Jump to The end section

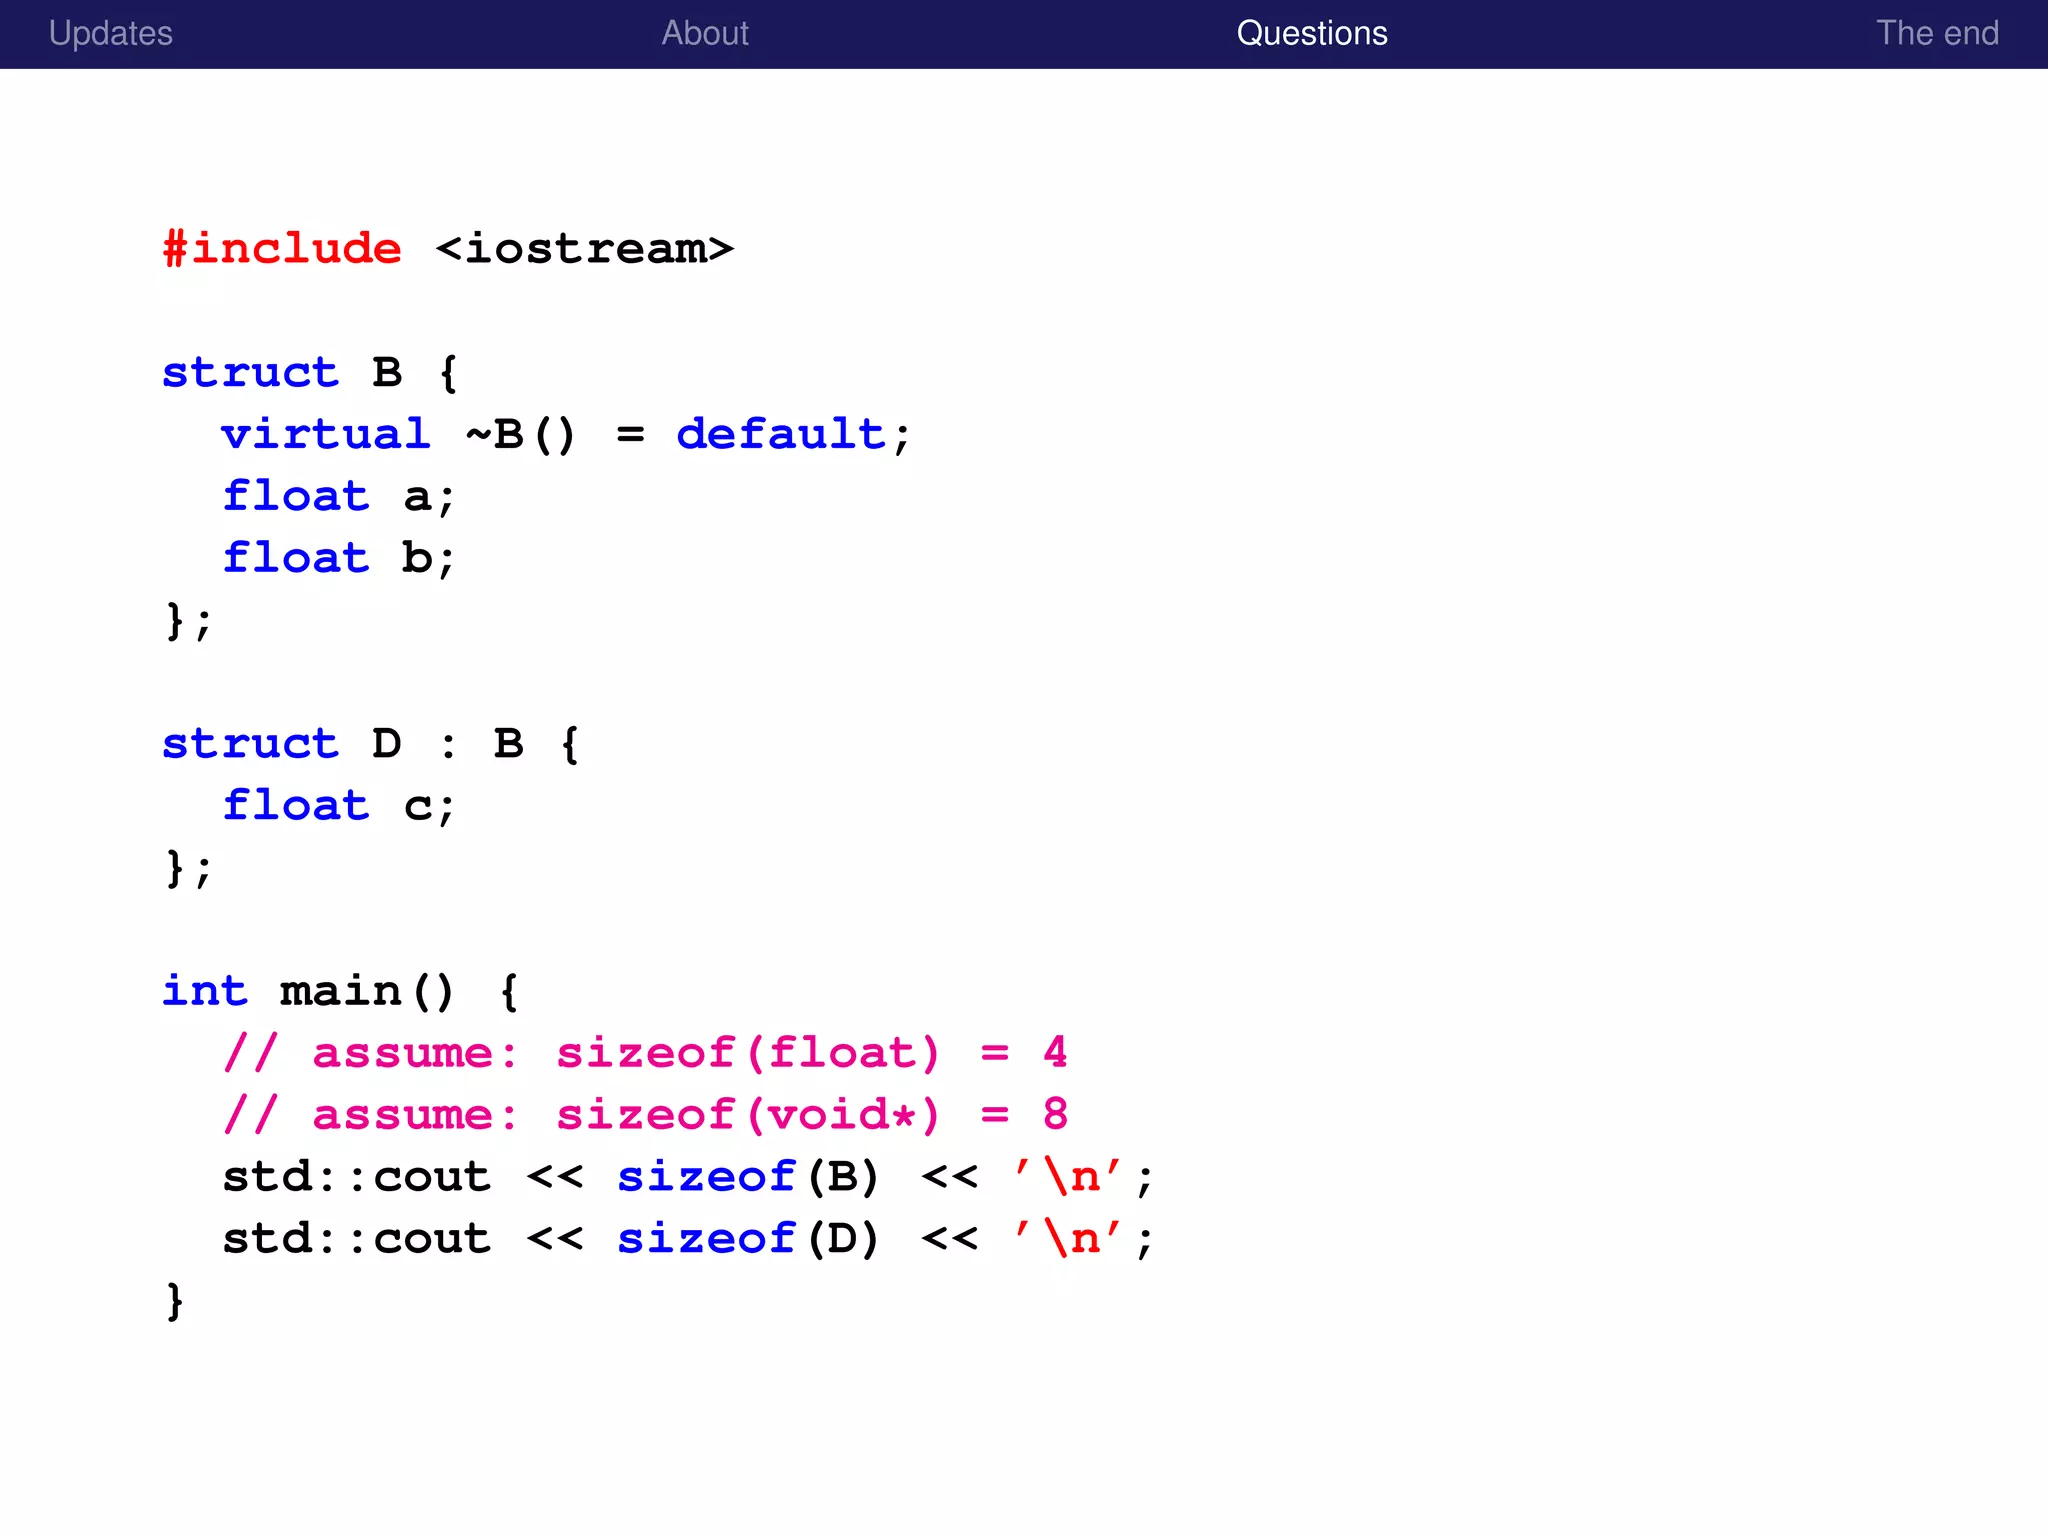click(1937, 33)
